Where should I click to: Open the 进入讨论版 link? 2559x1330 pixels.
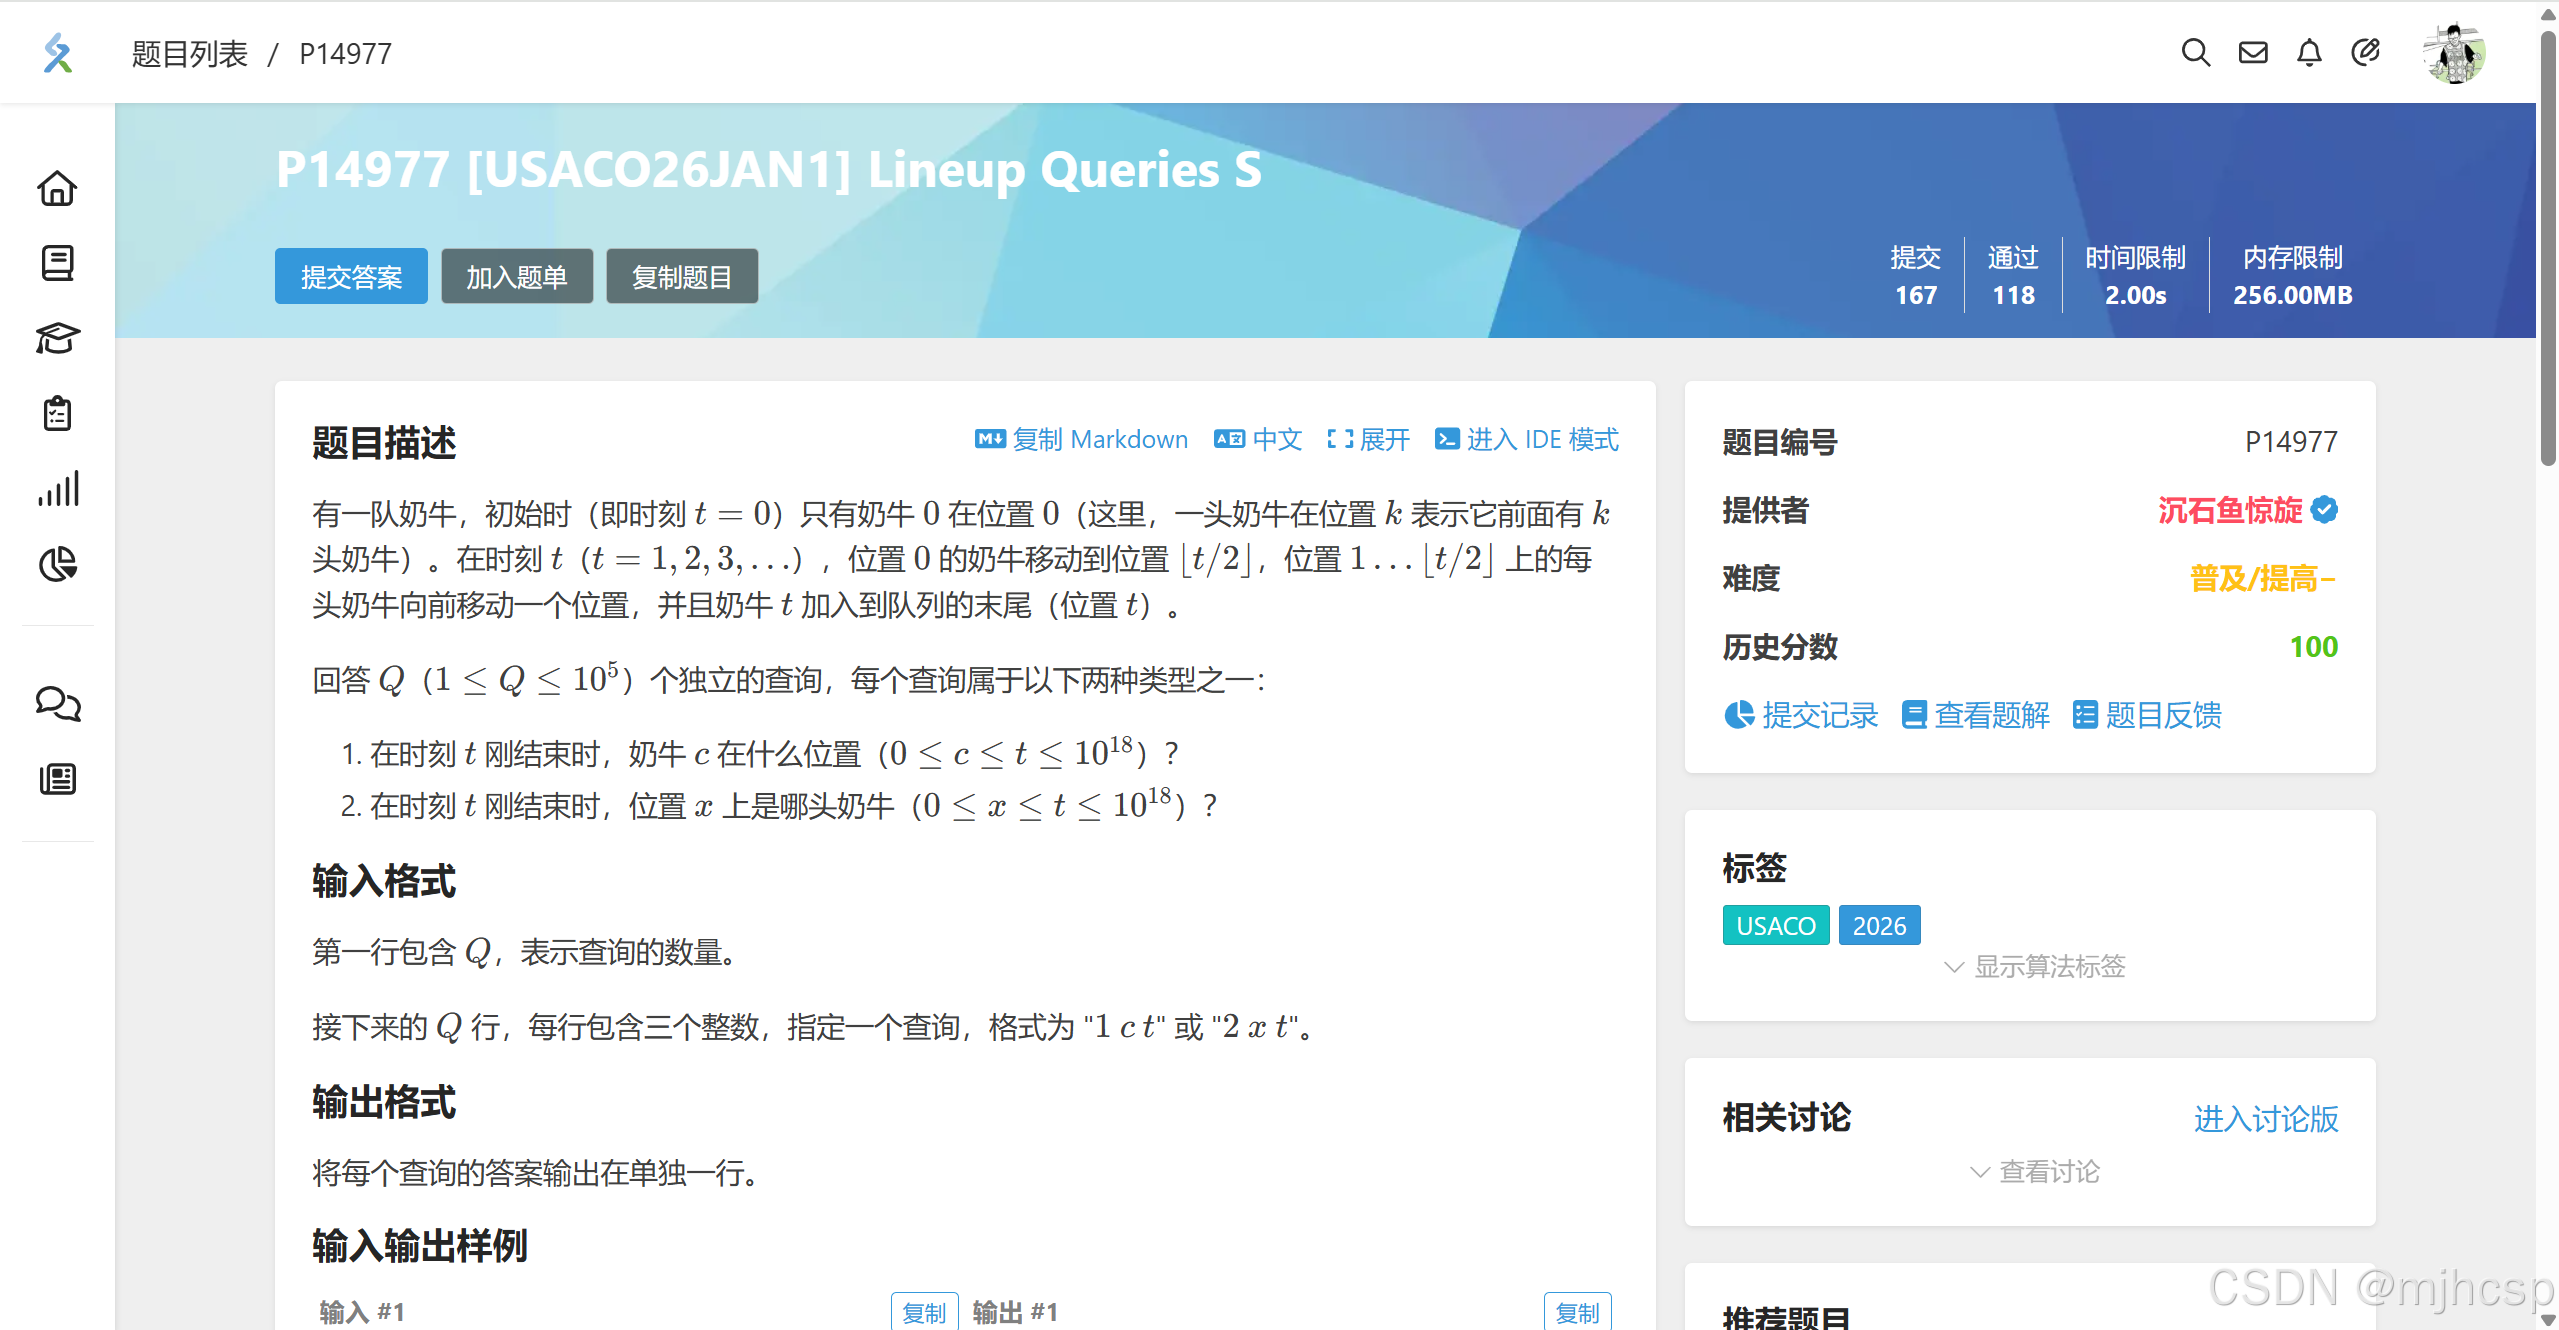[x=2265, y=1118]
